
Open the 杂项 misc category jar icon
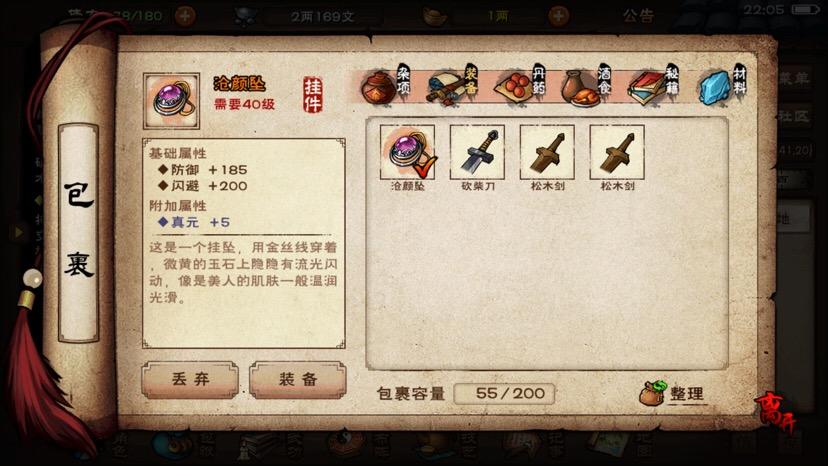click(x=385, y=86)
